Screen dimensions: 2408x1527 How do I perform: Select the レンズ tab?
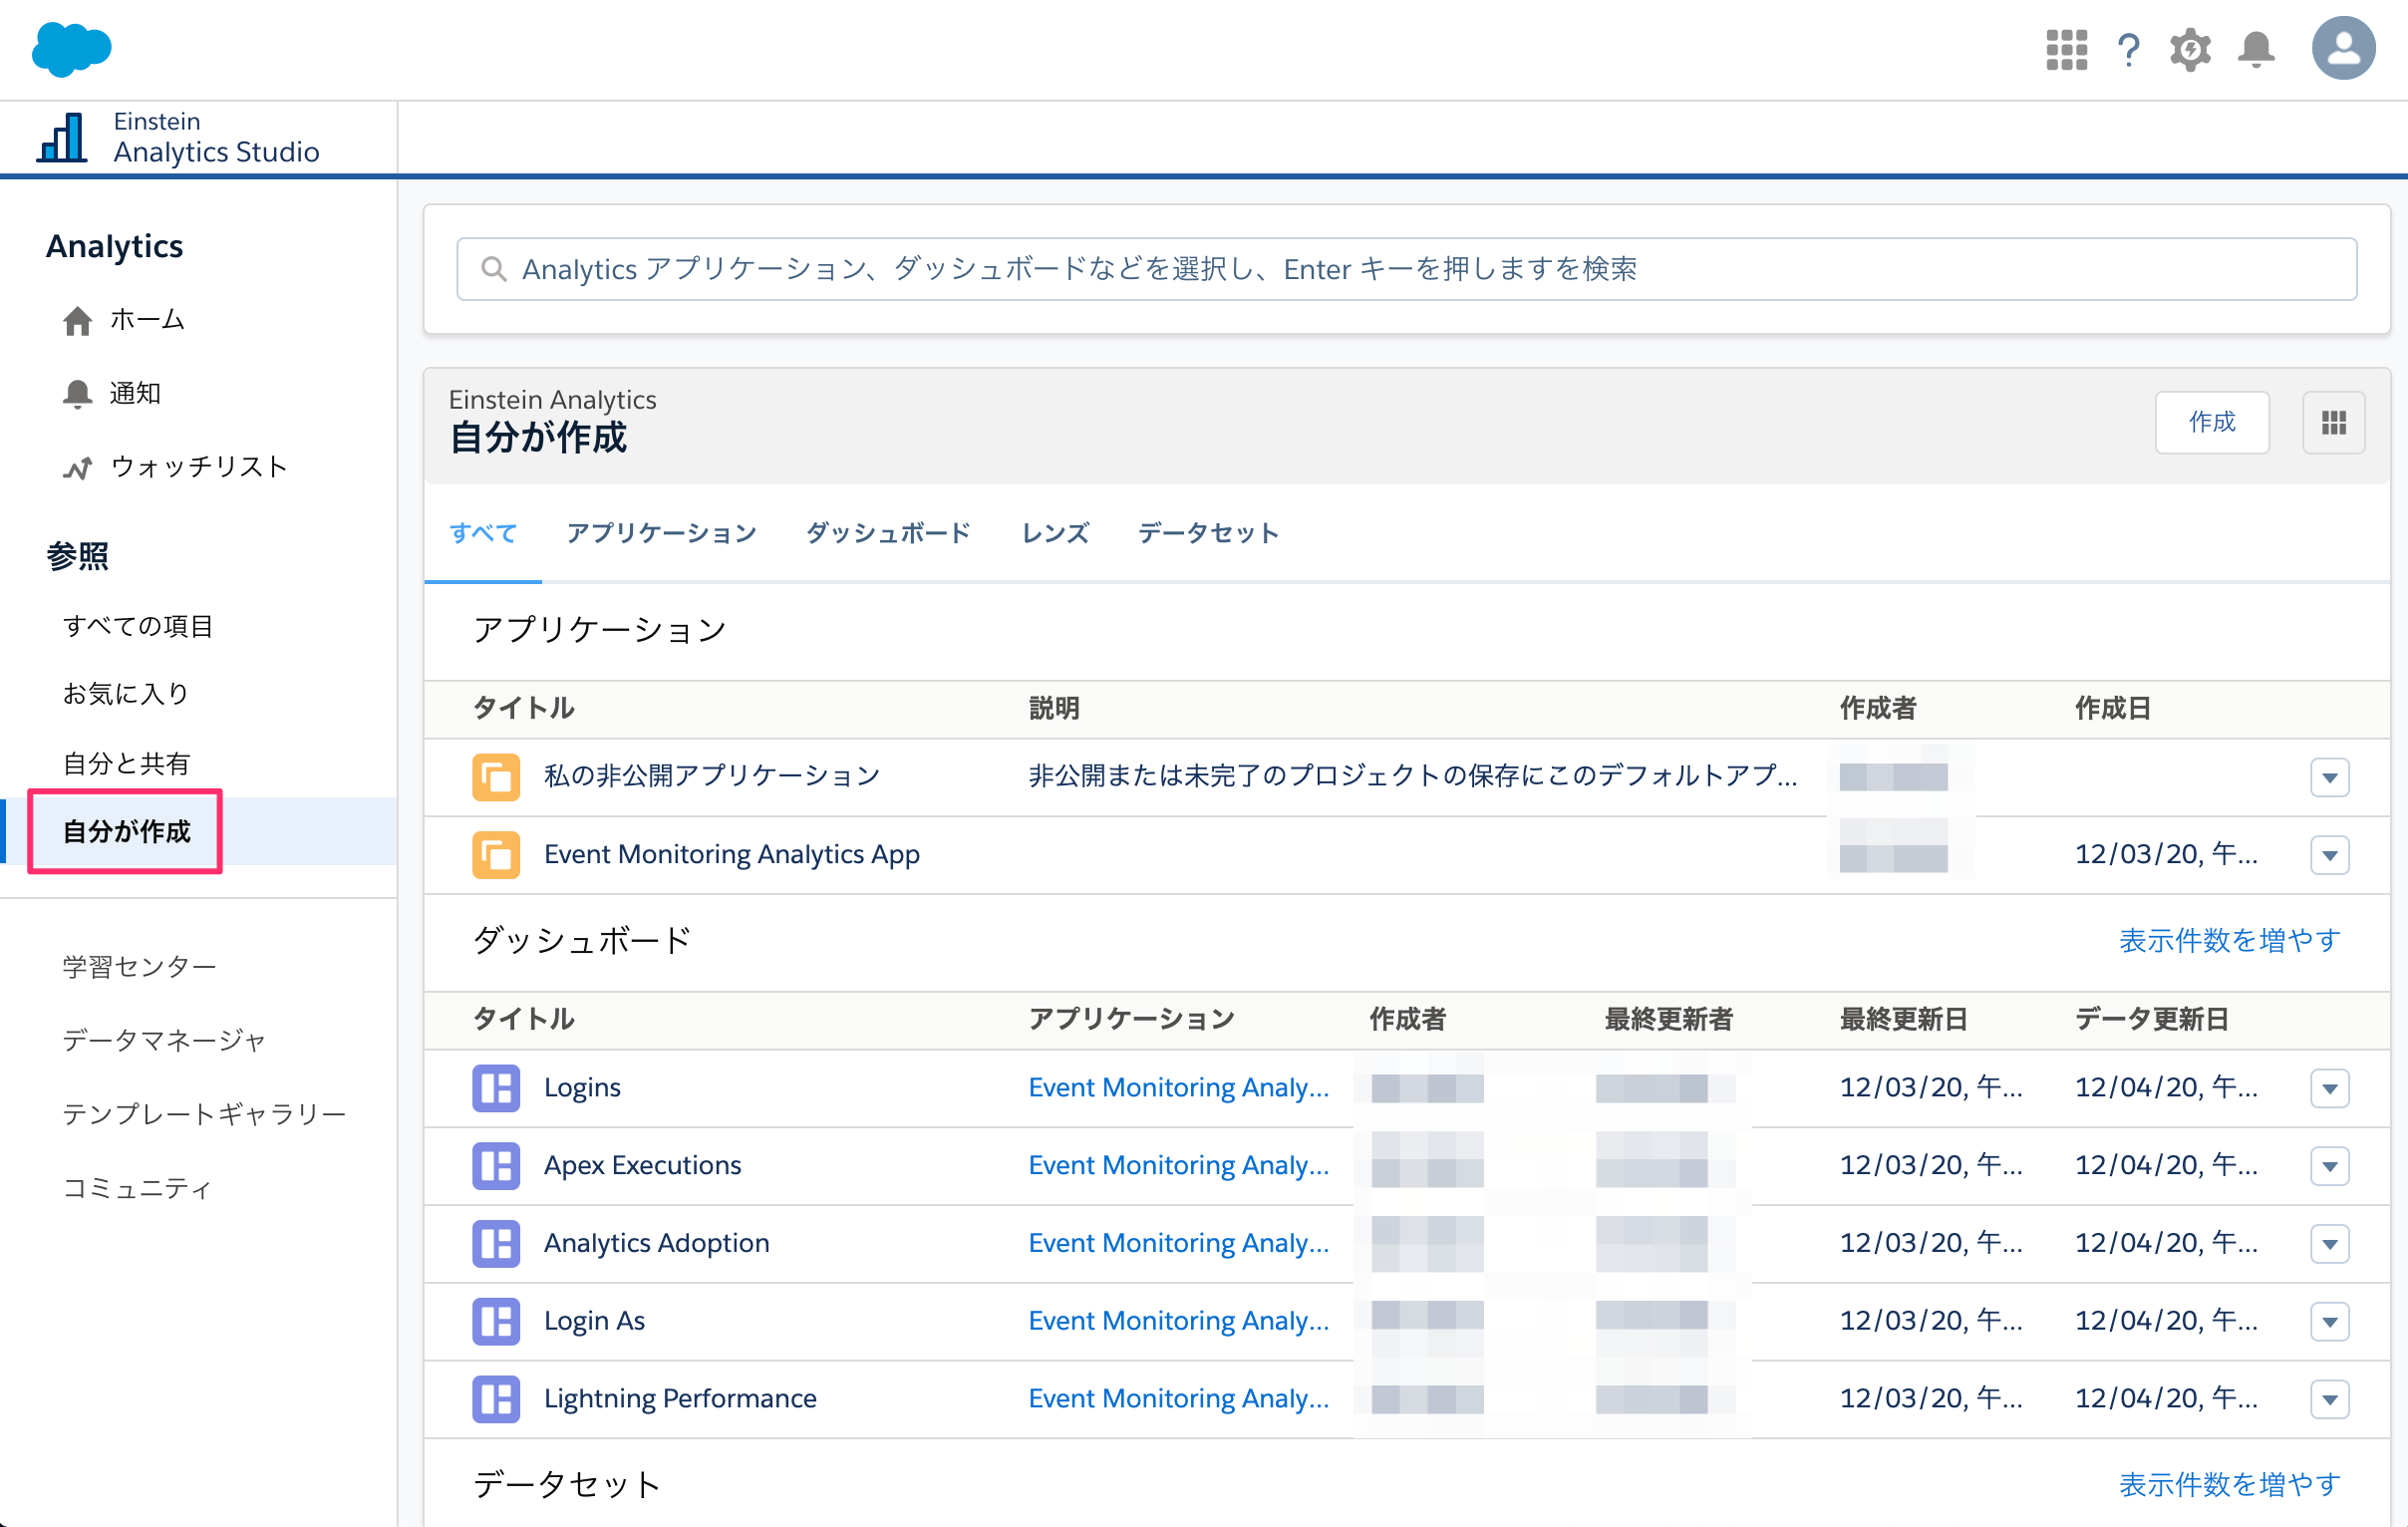[1055, 533]
